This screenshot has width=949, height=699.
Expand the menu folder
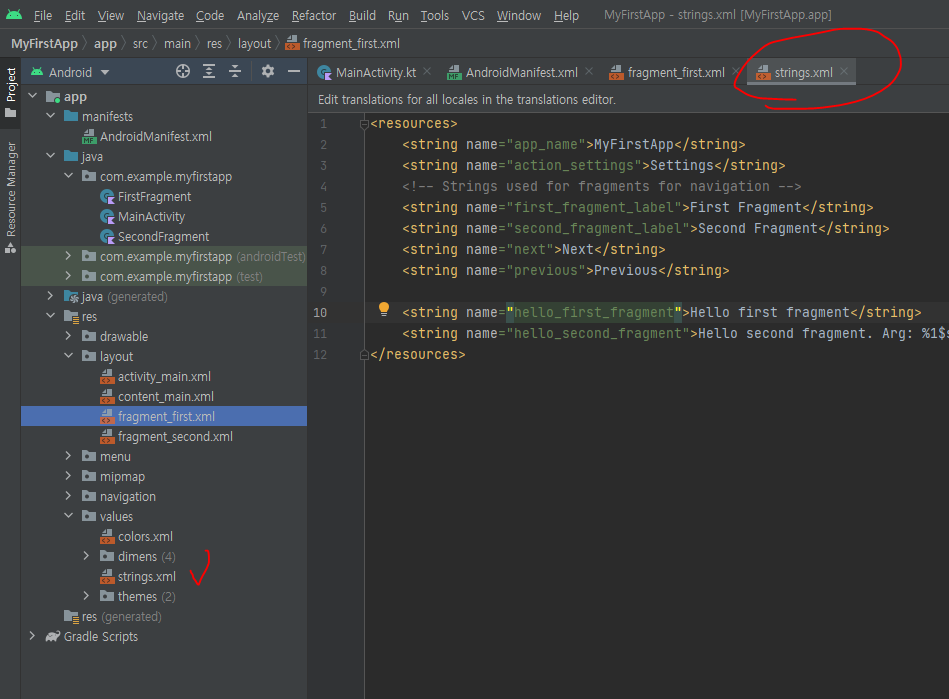pyautogui.click(x=68, y=456)
